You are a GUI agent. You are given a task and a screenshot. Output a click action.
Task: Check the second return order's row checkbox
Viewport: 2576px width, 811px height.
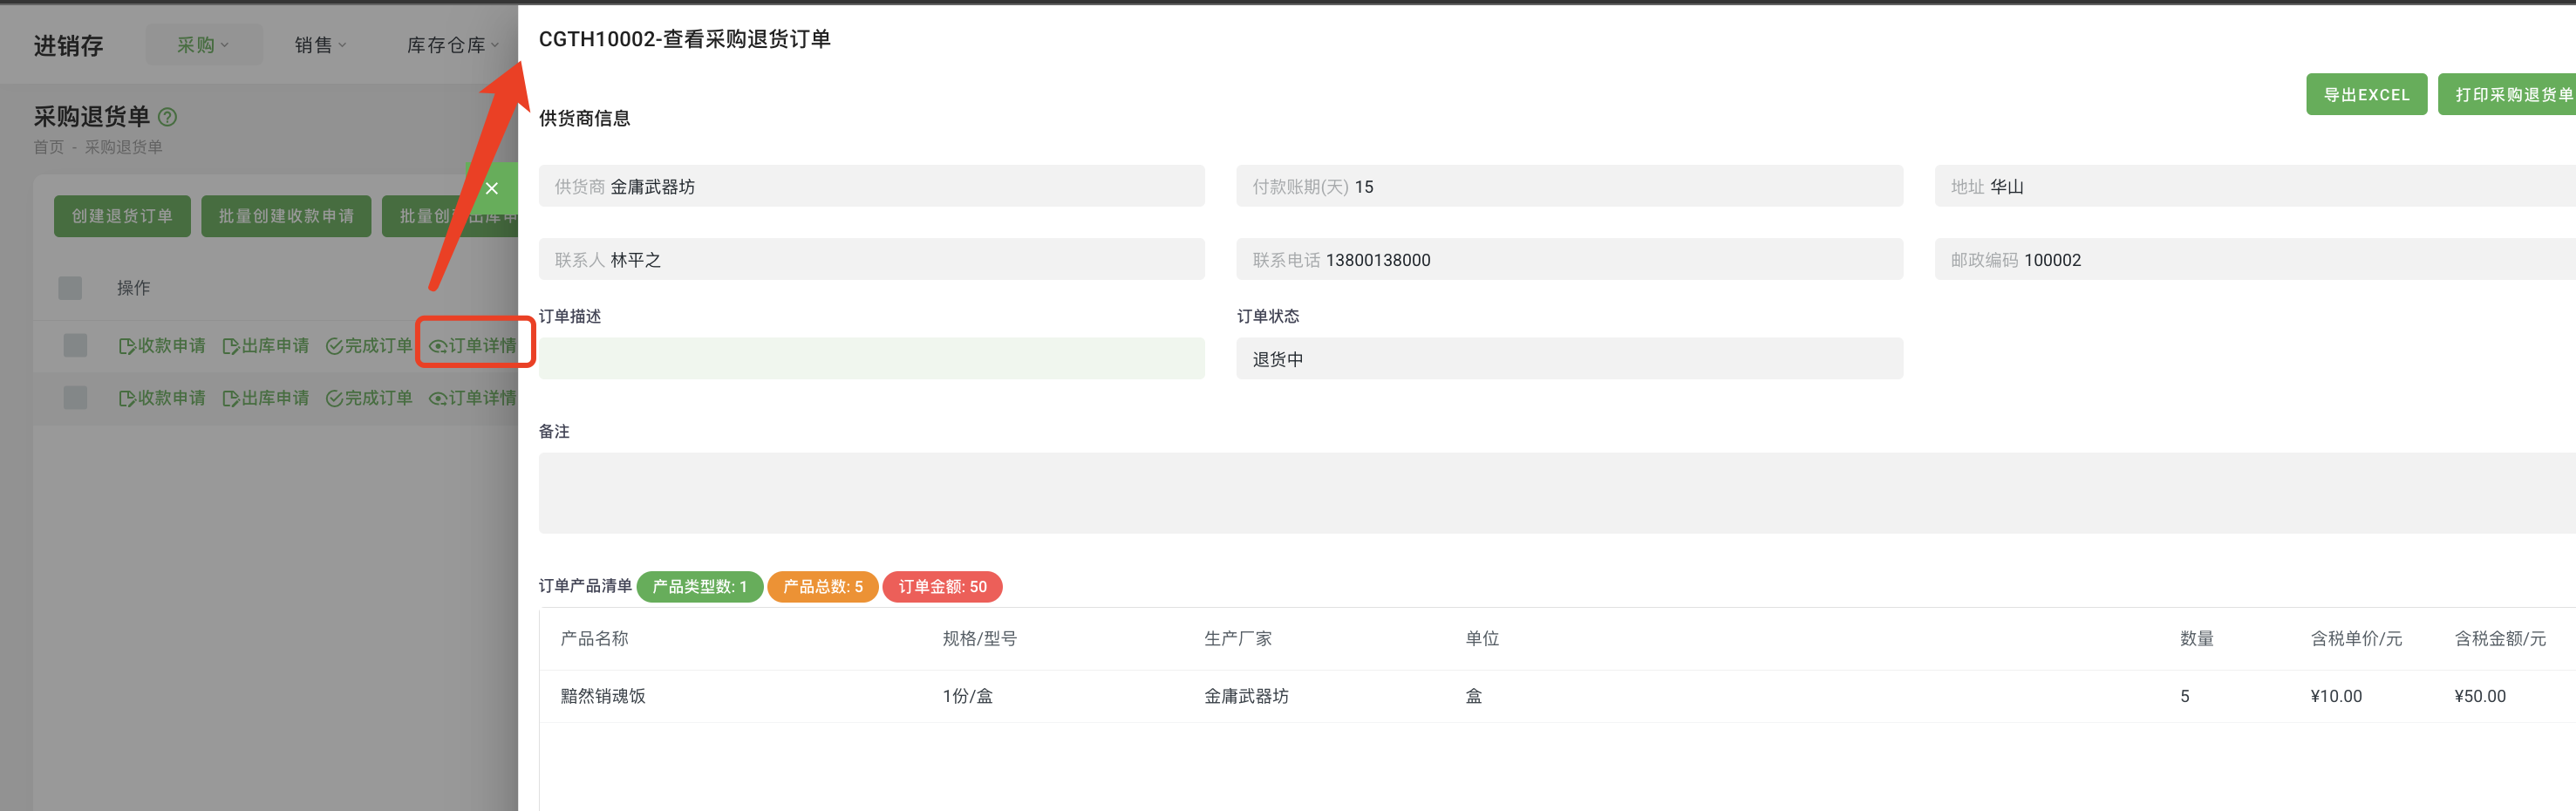pos(75,397)
